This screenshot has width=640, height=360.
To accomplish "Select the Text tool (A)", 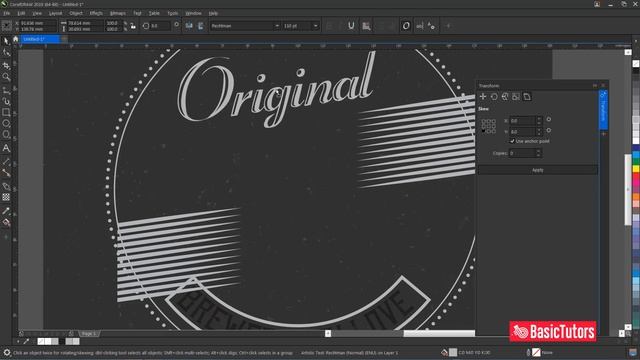I will click(6, 148).
